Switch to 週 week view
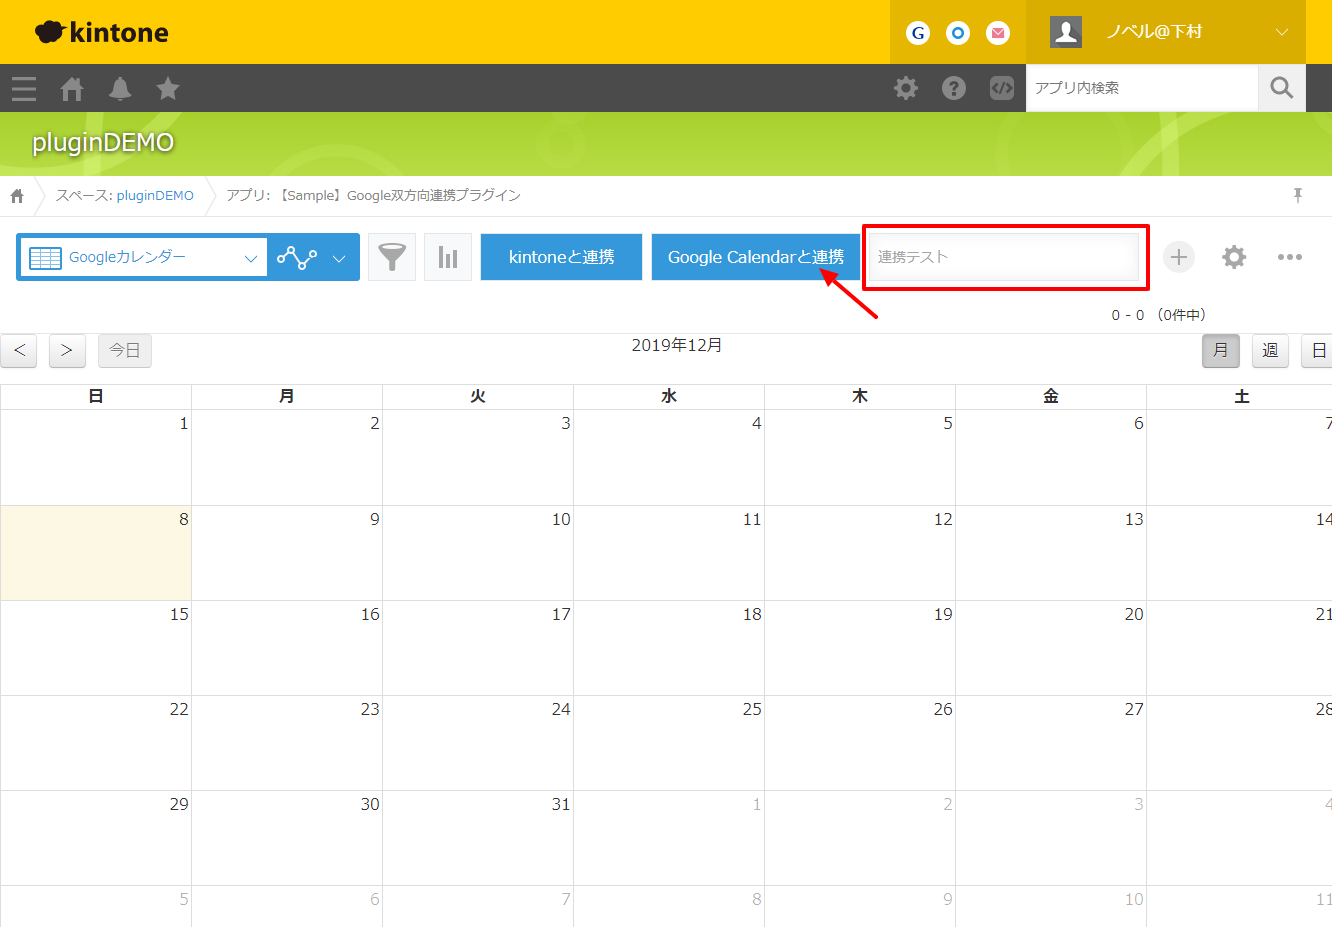Screen dimensions: 1332x927 (1270, 351)
